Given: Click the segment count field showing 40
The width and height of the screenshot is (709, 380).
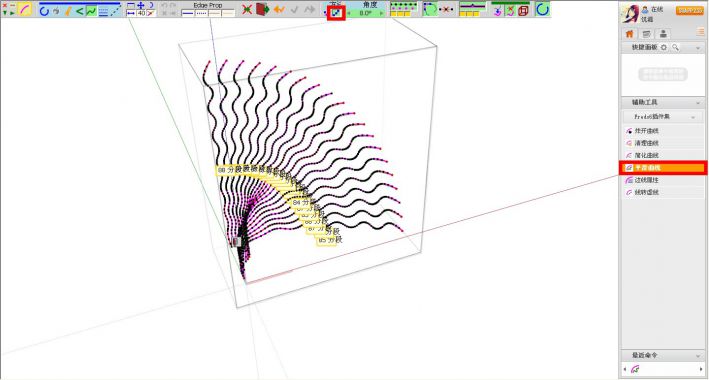Looking at the screenshot, I should pos(141,14).
